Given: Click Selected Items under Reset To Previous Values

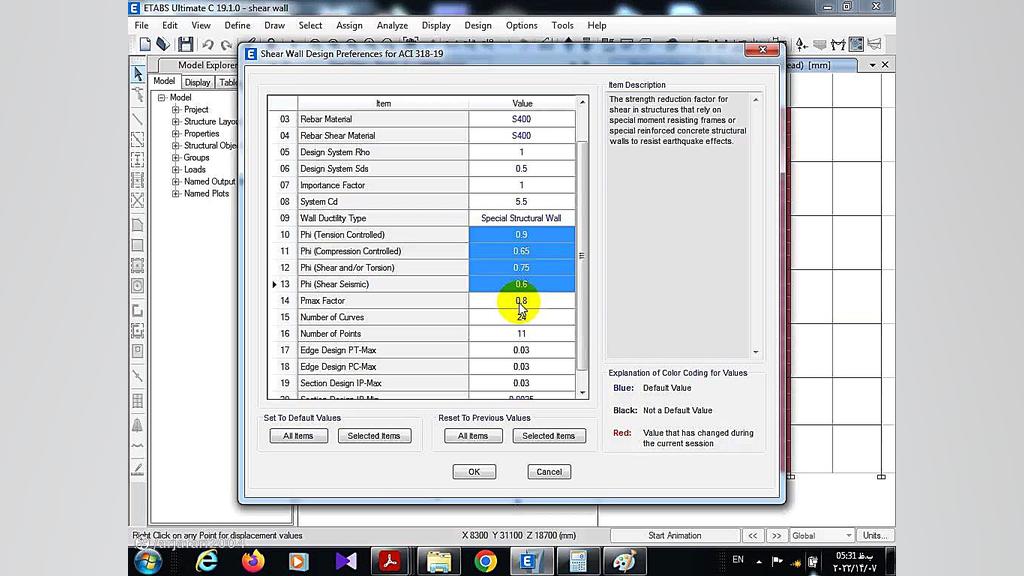Looking at the screenshot, I should (x=549, y=436).
